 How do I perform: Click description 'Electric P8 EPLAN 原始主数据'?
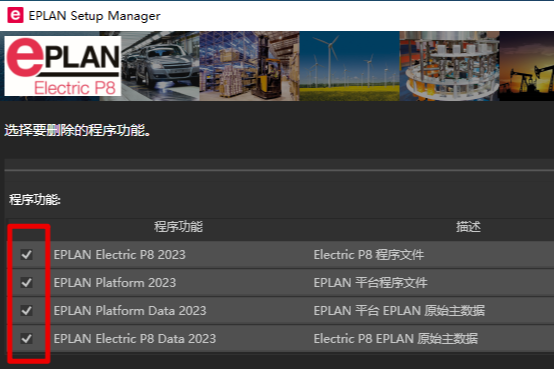click(x=396, y=338)
